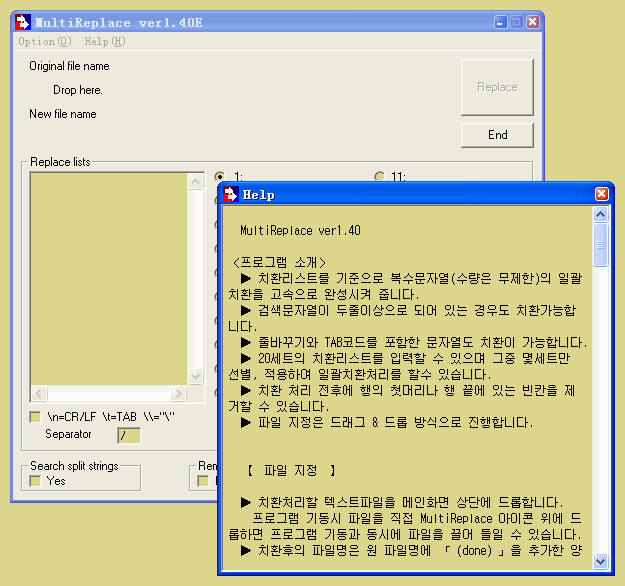
Task: Click the Help window title icon
Action: click(x=230, y=194)
